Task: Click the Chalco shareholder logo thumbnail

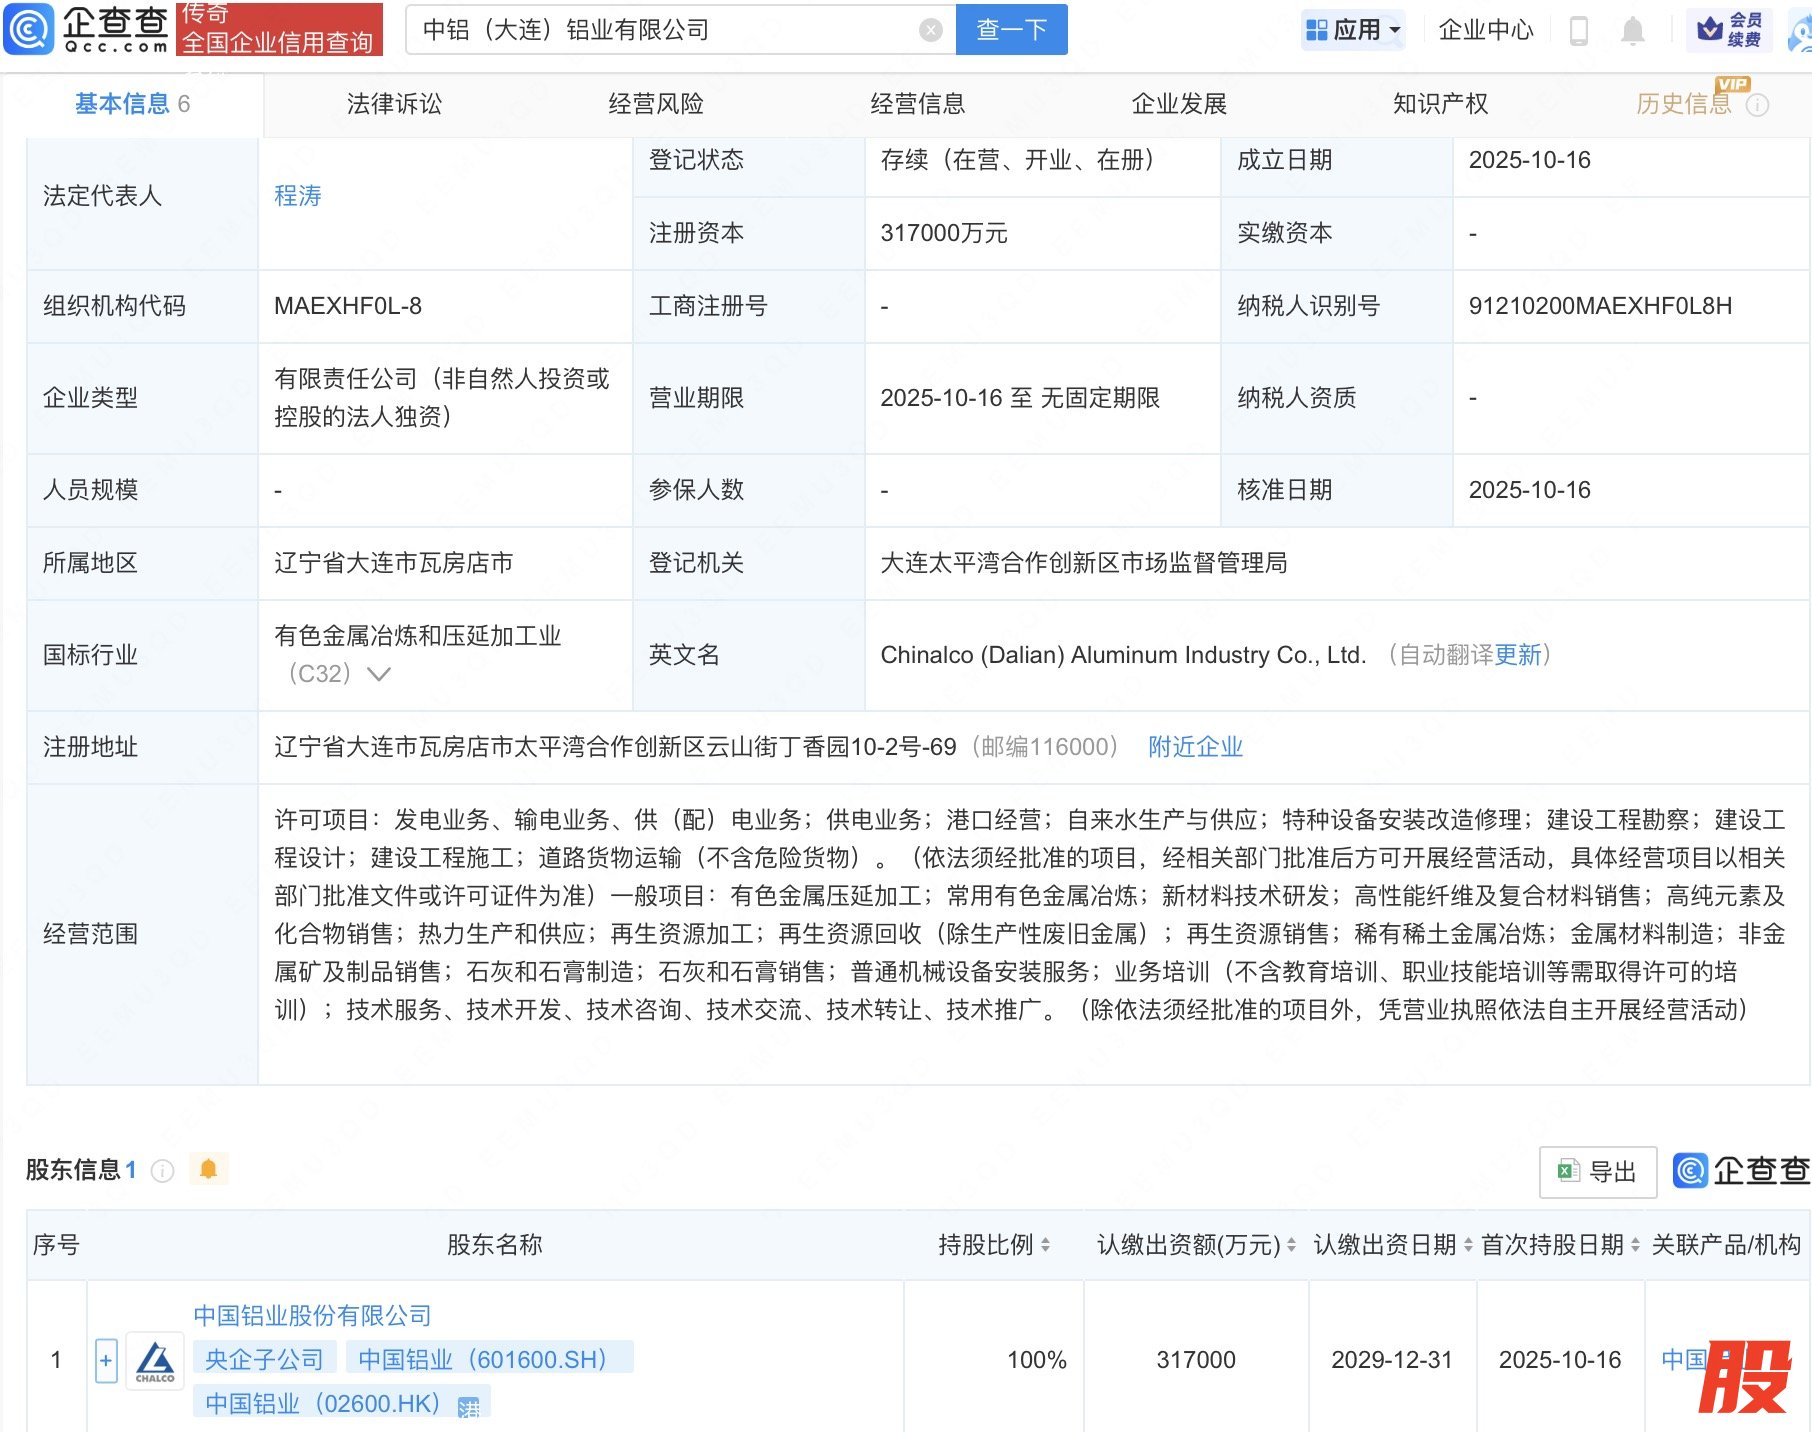Action: (x=155, y=1360)
